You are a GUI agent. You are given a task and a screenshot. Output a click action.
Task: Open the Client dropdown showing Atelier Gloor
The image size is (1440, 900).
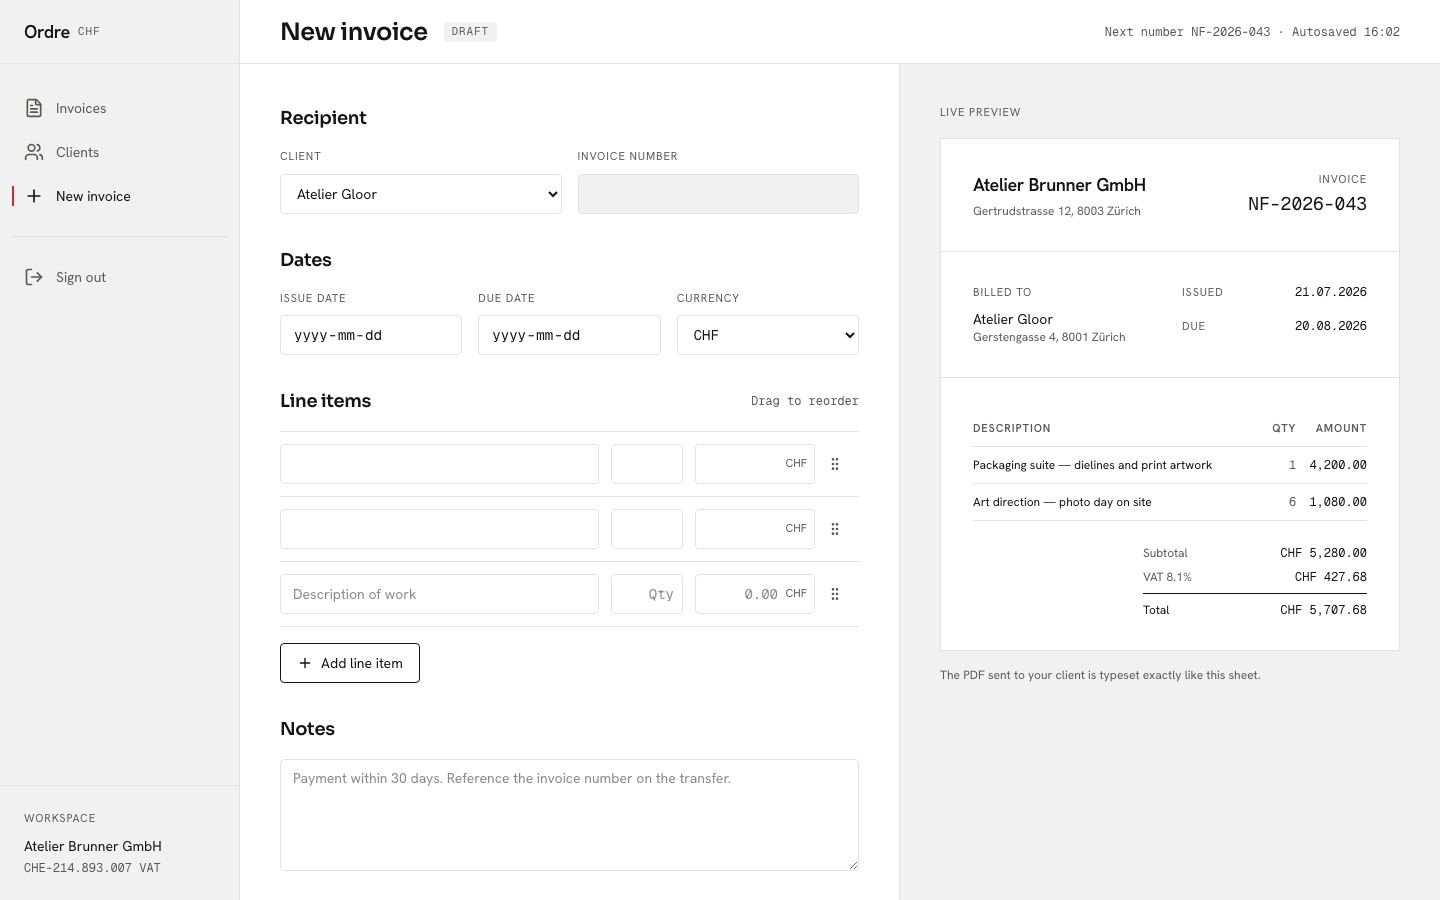[x=421, y=194]
